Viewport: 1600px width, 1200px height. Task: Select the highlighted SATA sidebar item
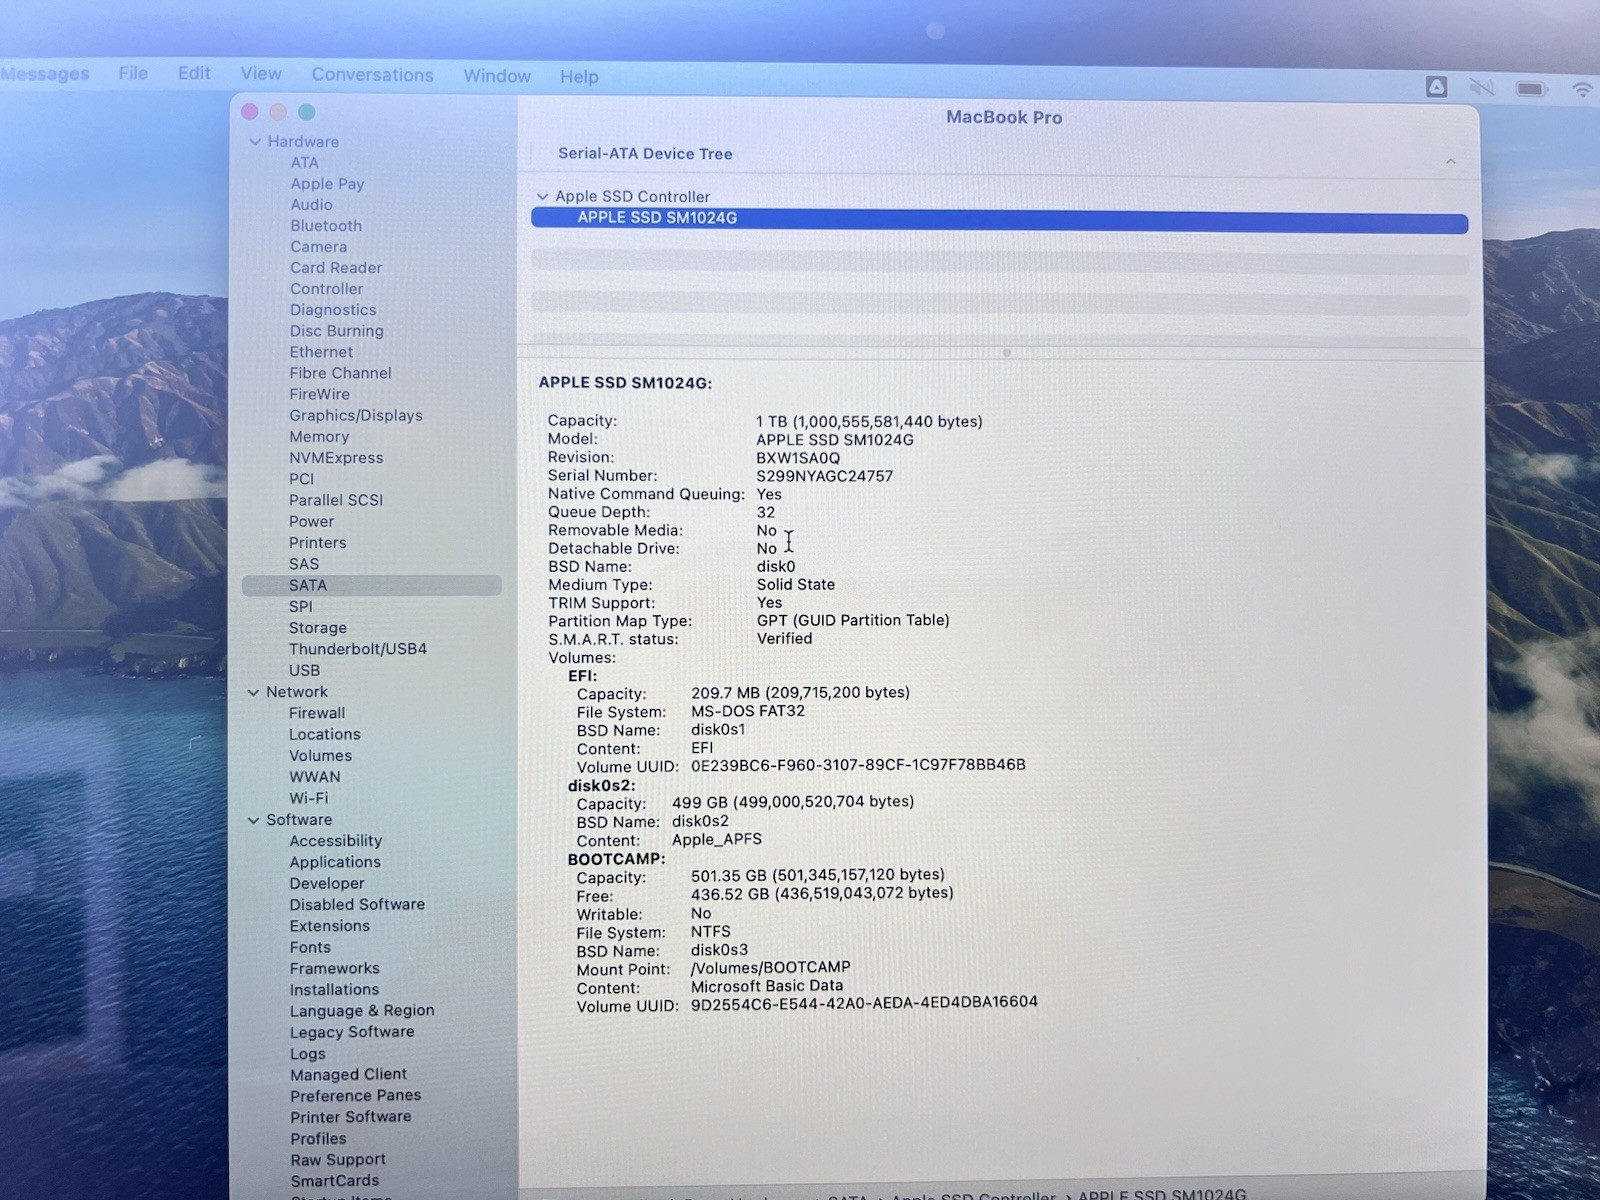[371, 586]
